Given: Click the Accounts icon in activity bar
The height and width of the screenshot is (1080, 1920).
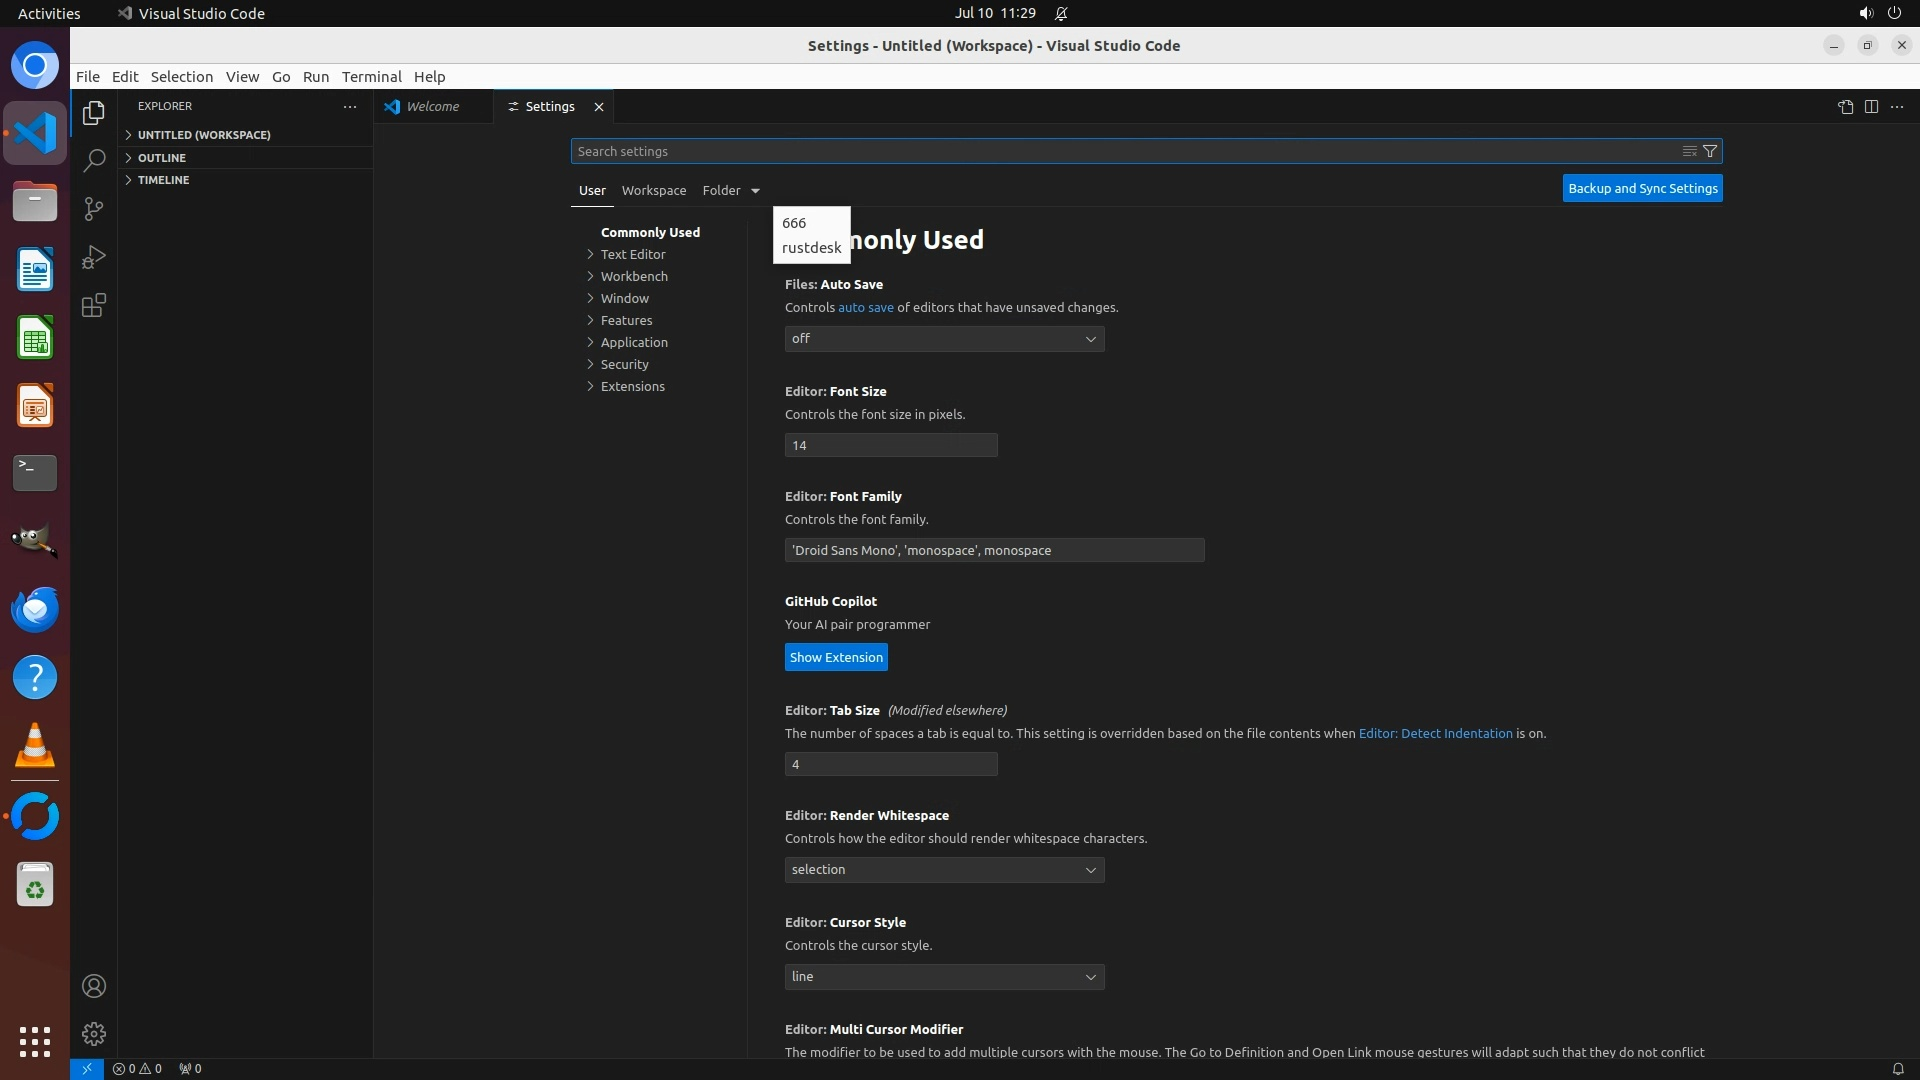Looking at the screenshot, I should (94, 986).
